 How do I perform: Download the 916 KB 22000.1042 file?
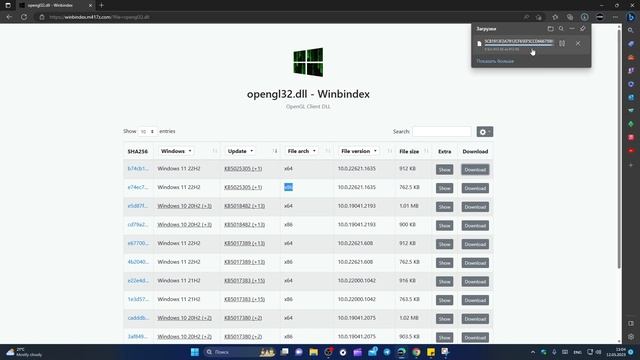coord(475,282)
